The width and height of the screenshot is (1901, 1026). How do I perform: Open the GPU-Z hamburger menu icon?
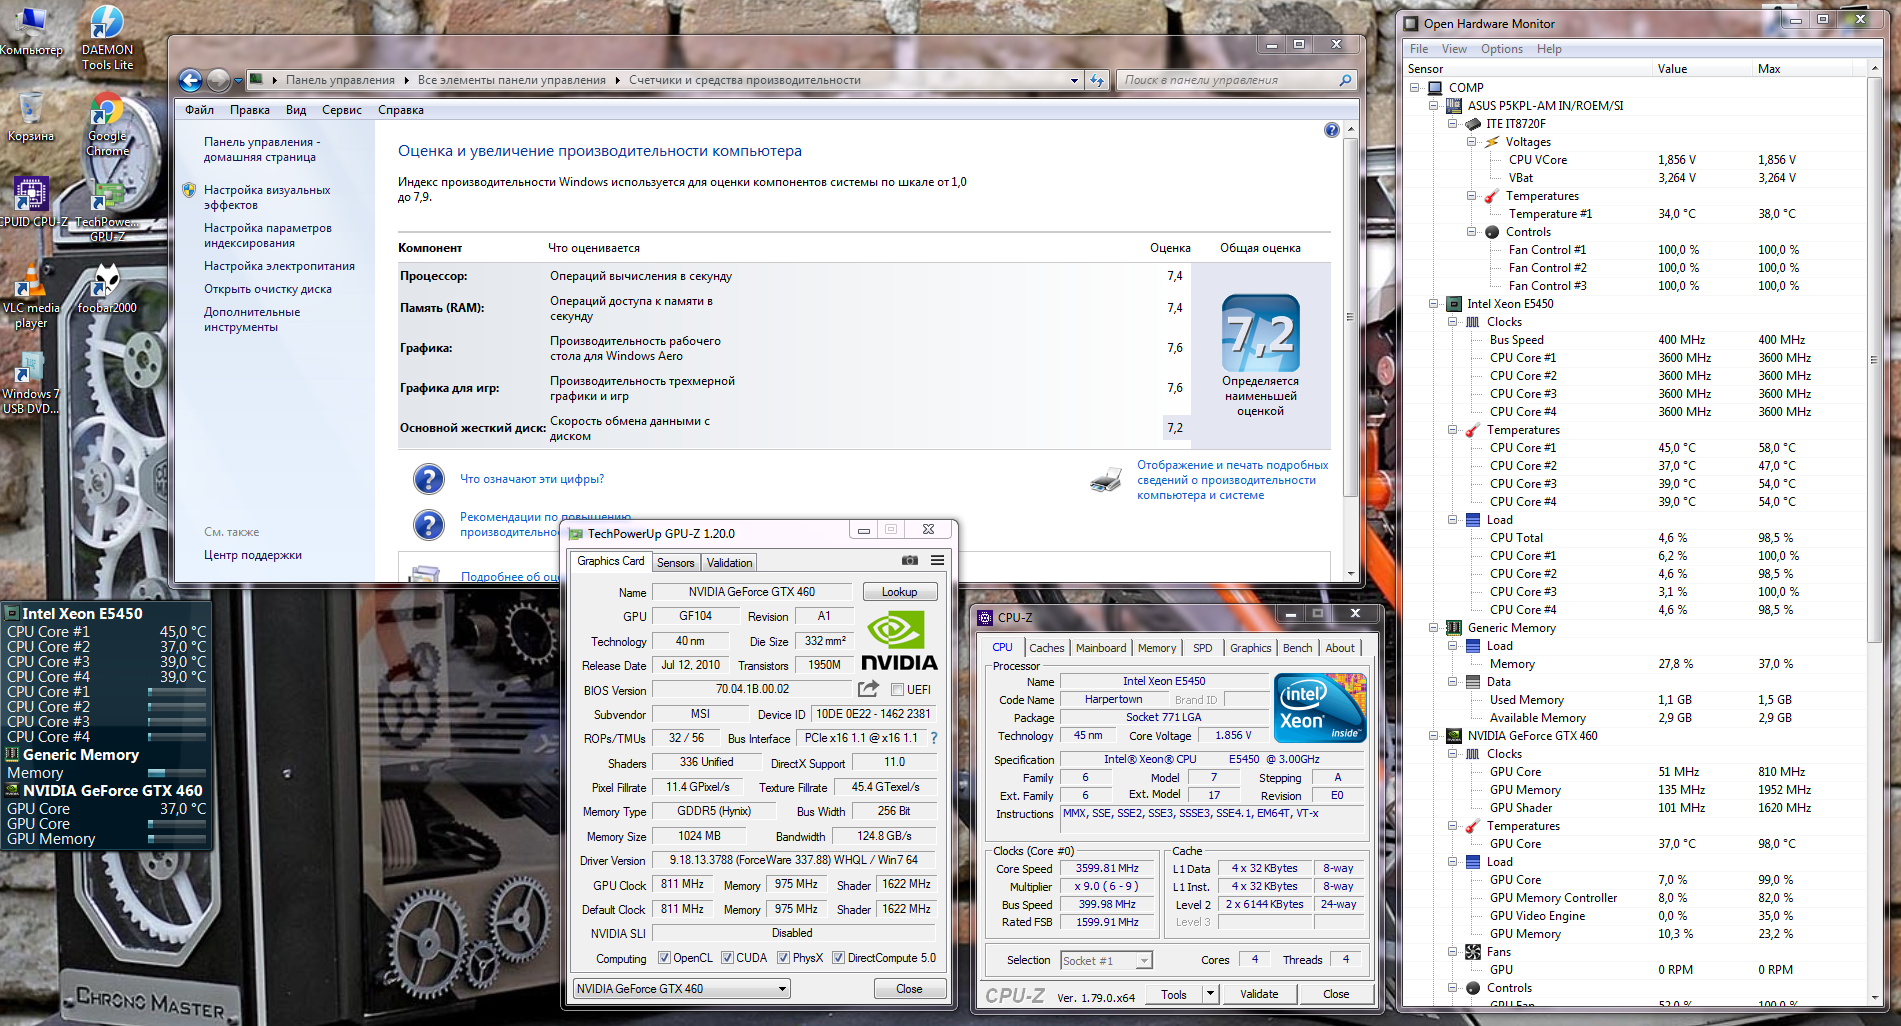[937, 560]
